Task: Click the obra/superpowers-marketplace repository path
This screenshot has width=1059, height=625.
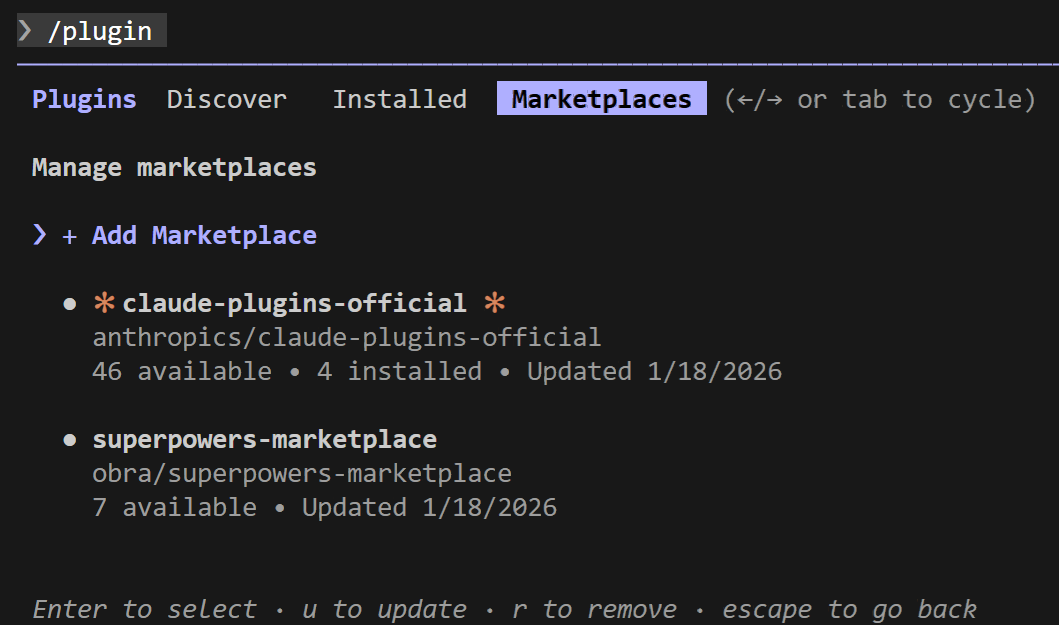Action: (301, 474)
